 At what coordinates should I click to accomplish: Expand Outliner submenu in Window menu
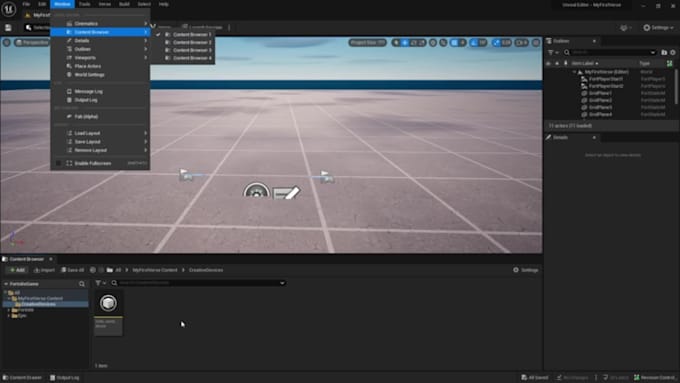point(100,49)
